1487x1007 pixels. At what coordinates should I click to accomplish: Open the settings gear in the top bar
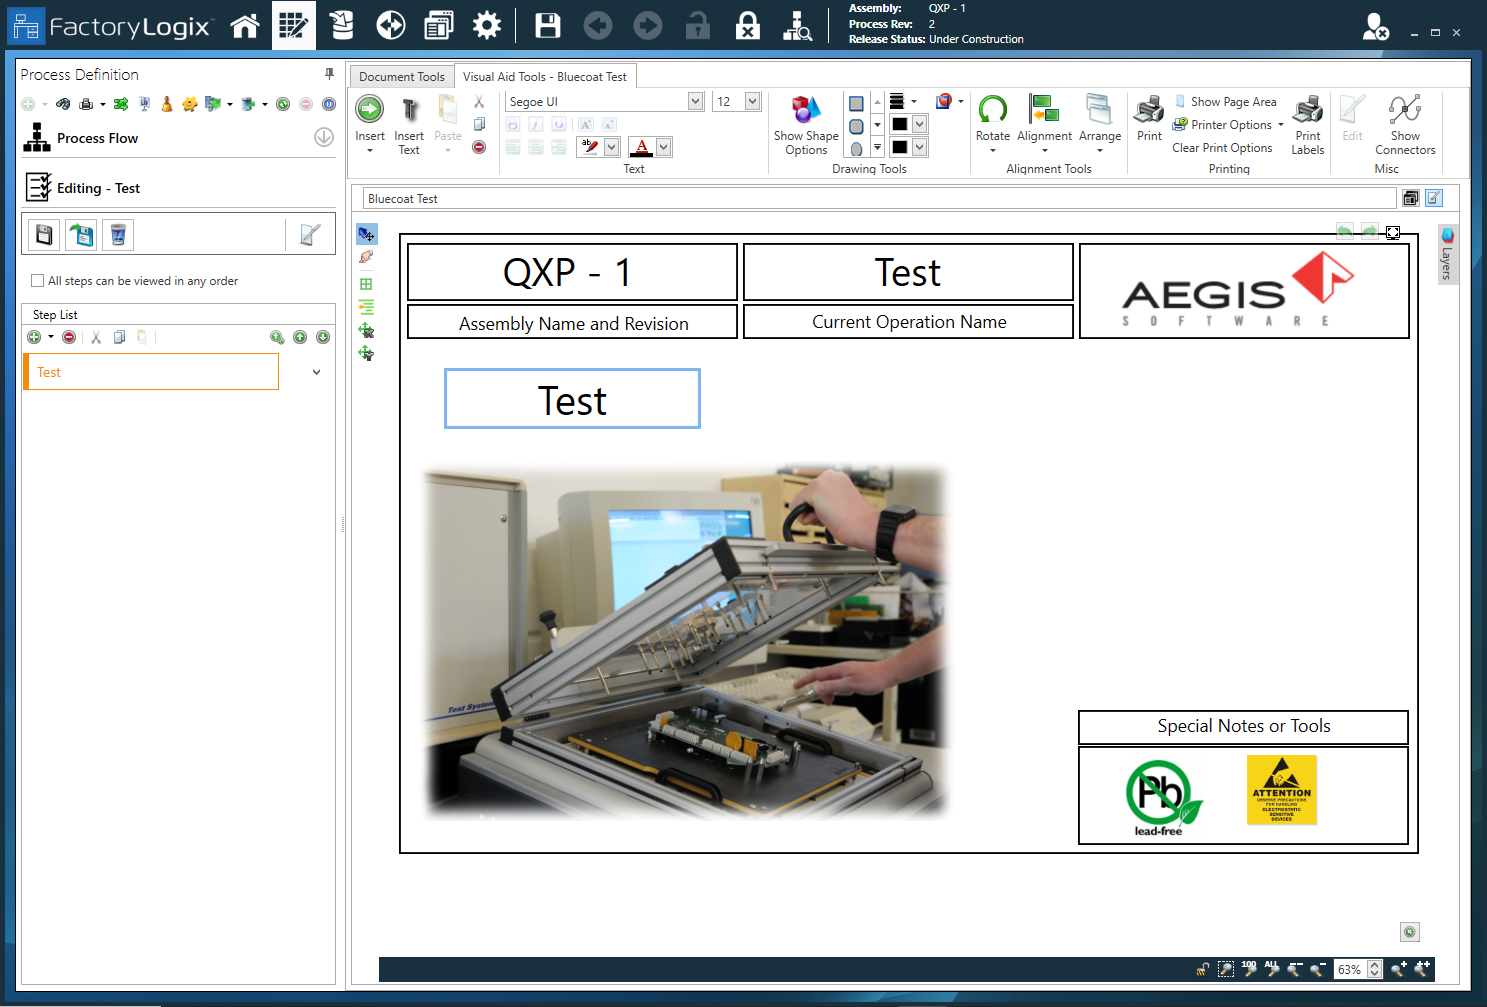click(487, 26)
